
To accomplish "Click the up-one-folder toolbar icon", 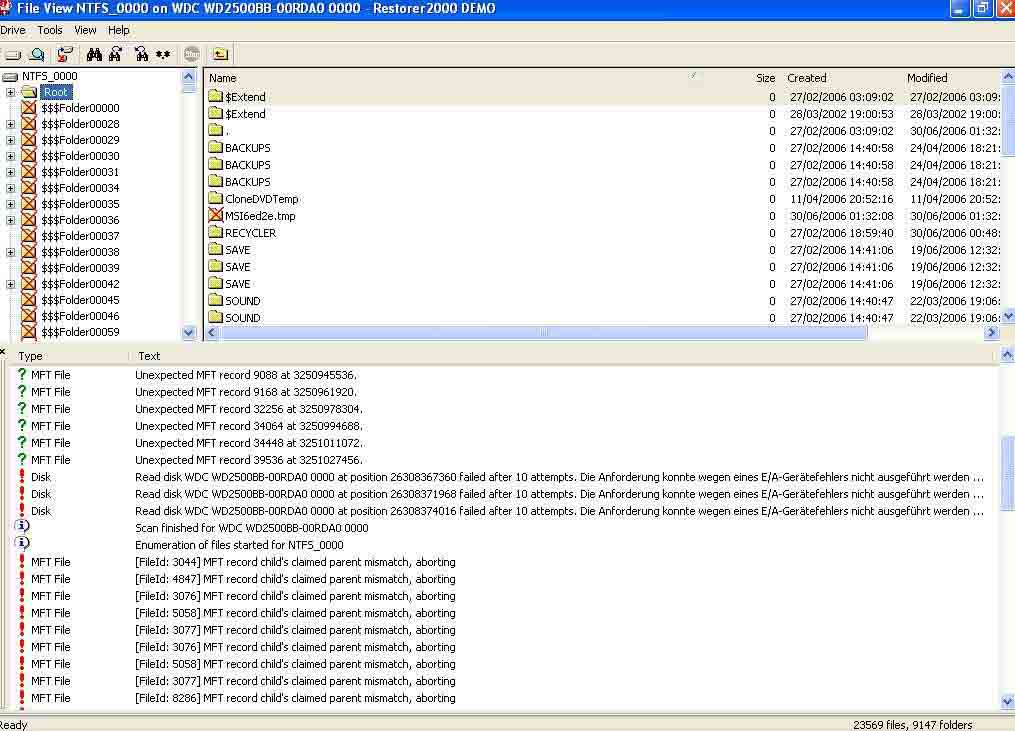I will (221, 55).
